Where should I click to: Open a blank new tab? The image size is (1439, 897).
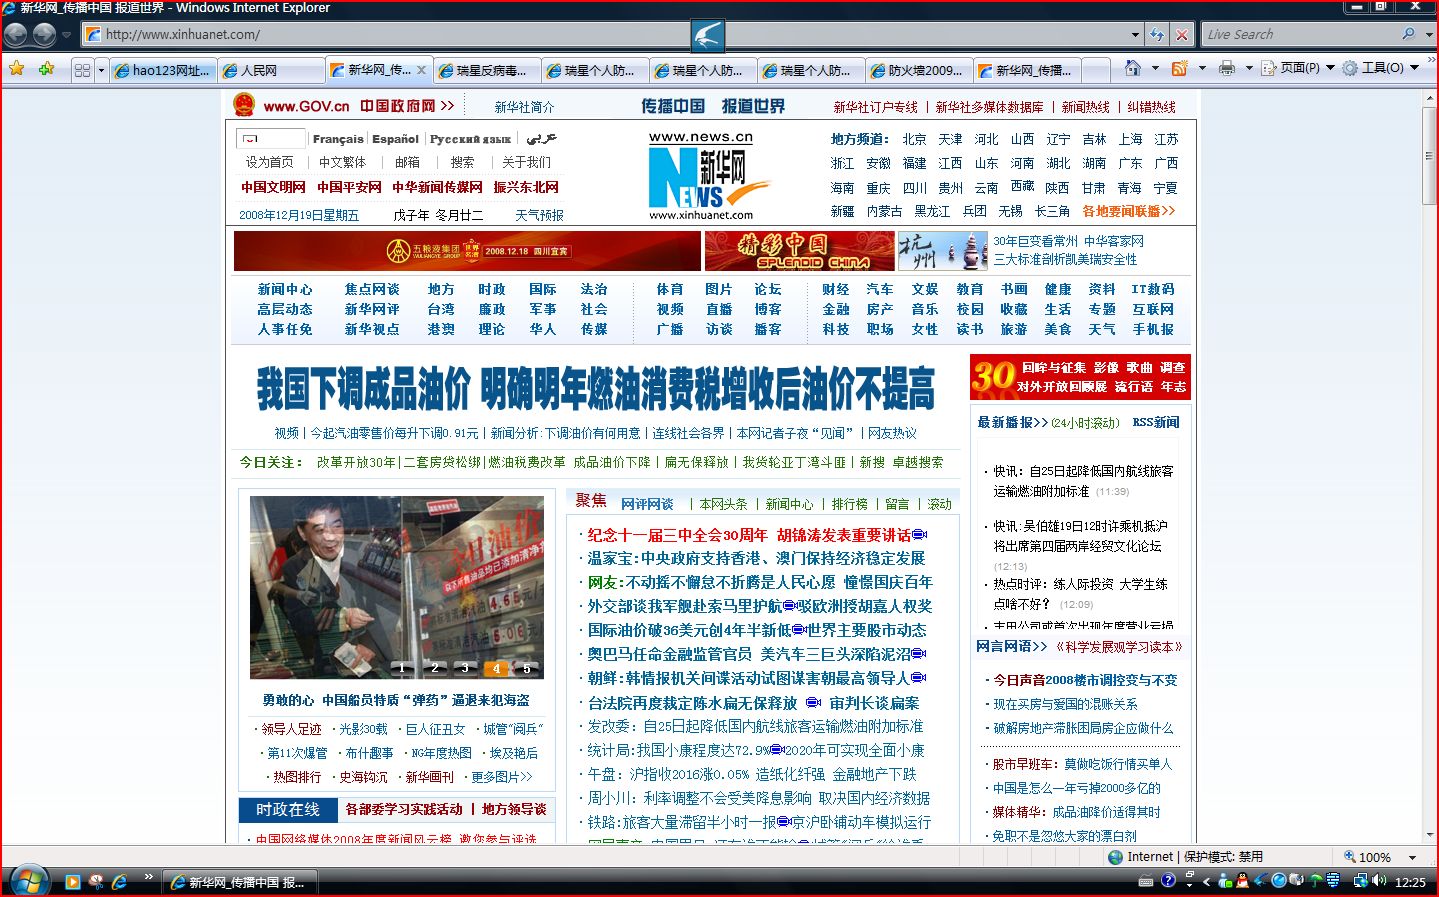point(1096,70)
